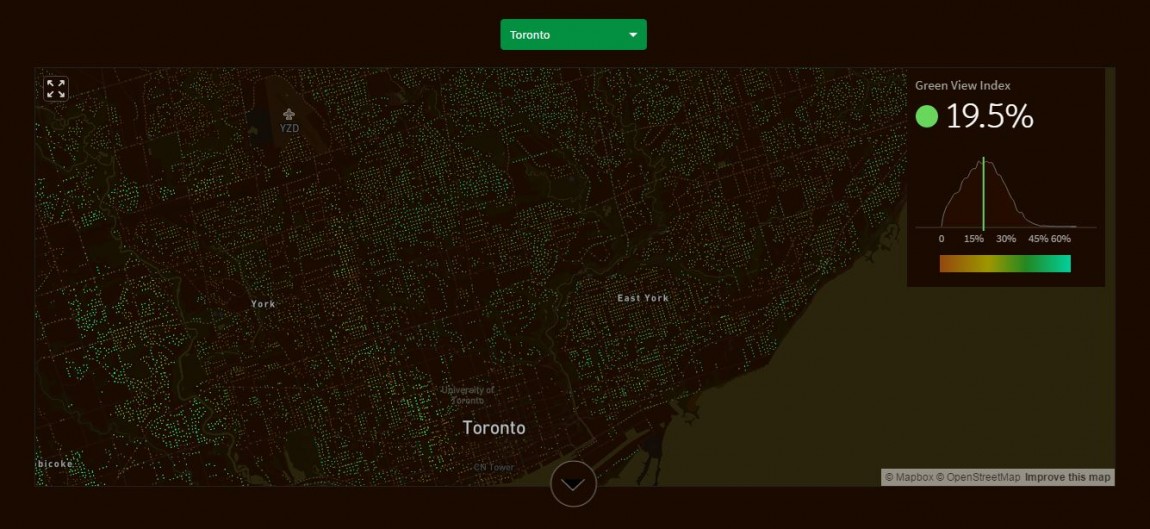The image size is (1150, 529).
Task: Click the 15% tick label on histogram axis
Action: point(973,239)
